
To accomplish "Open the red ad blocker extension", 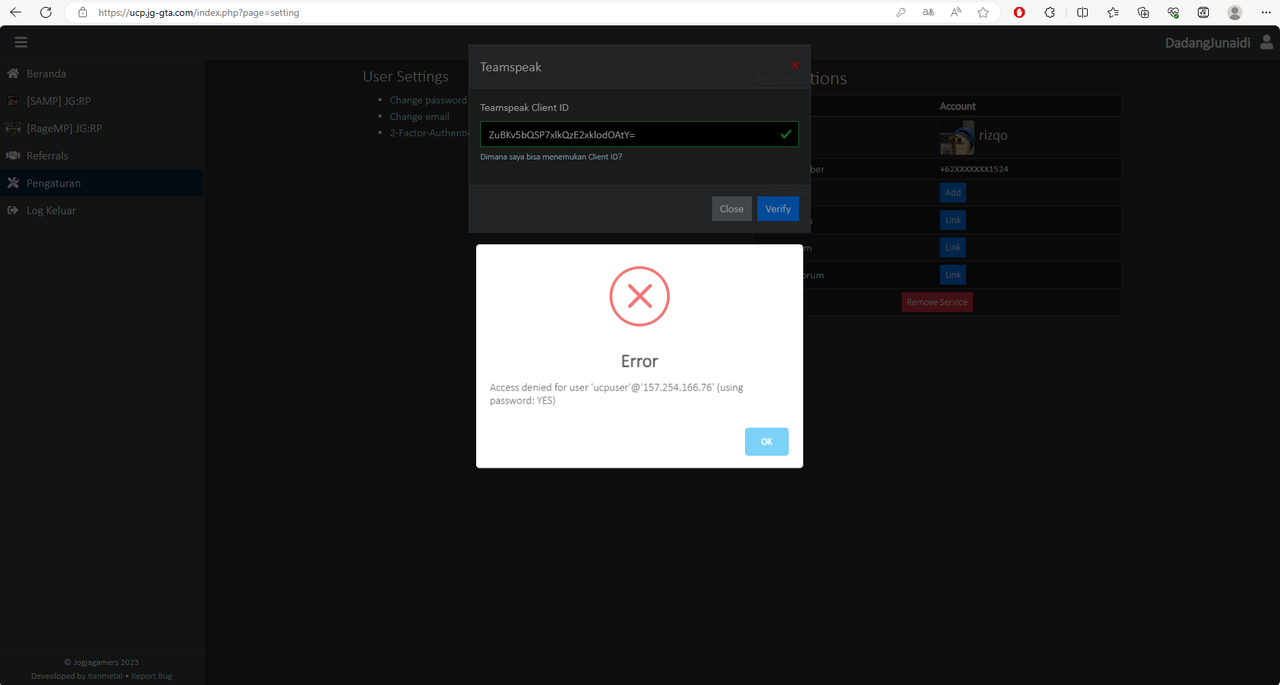I will pos(1019,13).
